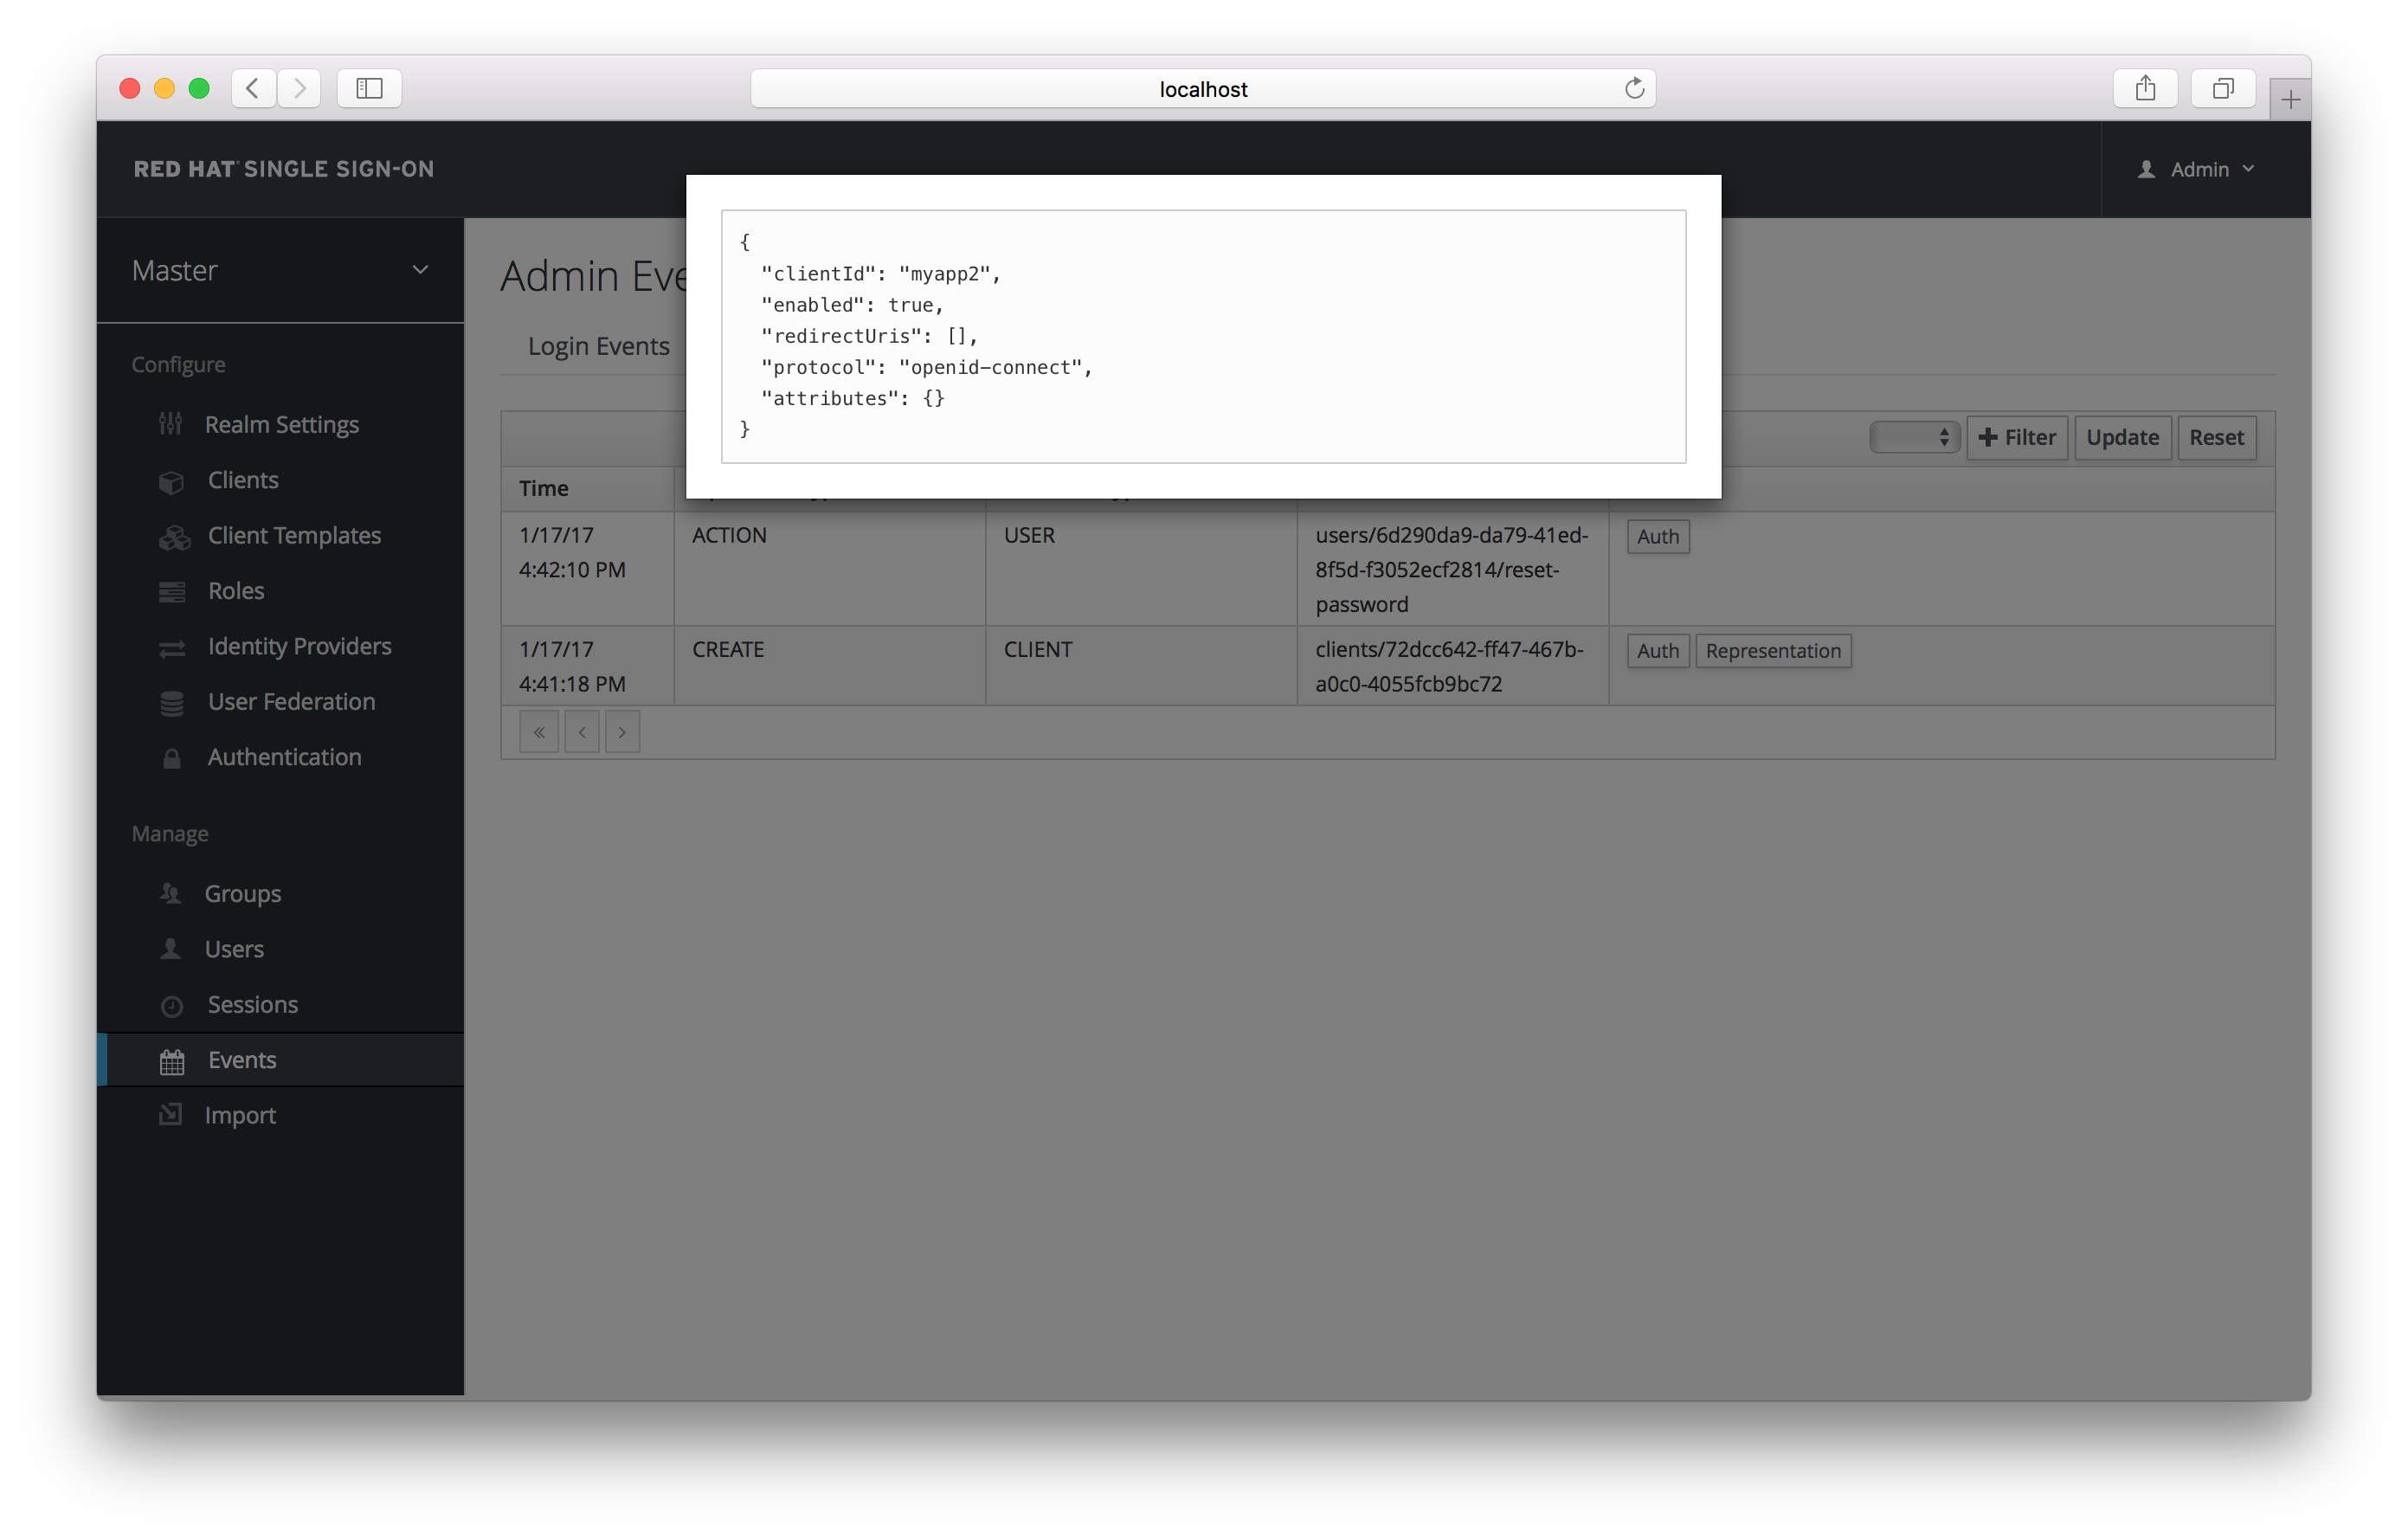Click the Realm Settings icon
Viewport: 2408px width, 1539px height.
tap(171, 423)
